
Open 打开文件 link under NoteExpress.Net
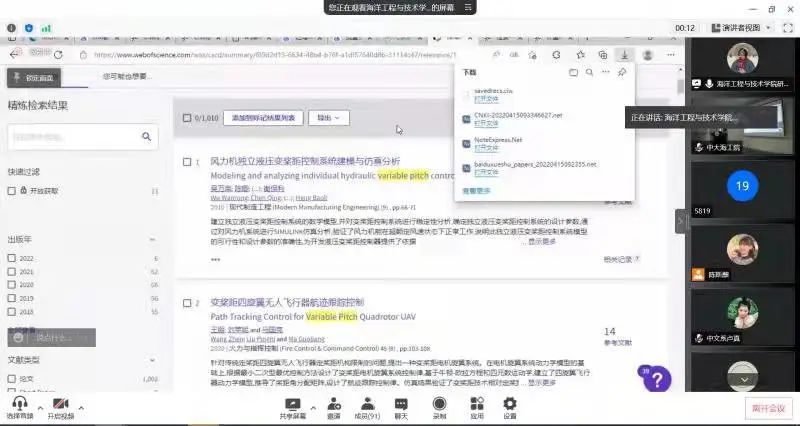click(486, 148)
